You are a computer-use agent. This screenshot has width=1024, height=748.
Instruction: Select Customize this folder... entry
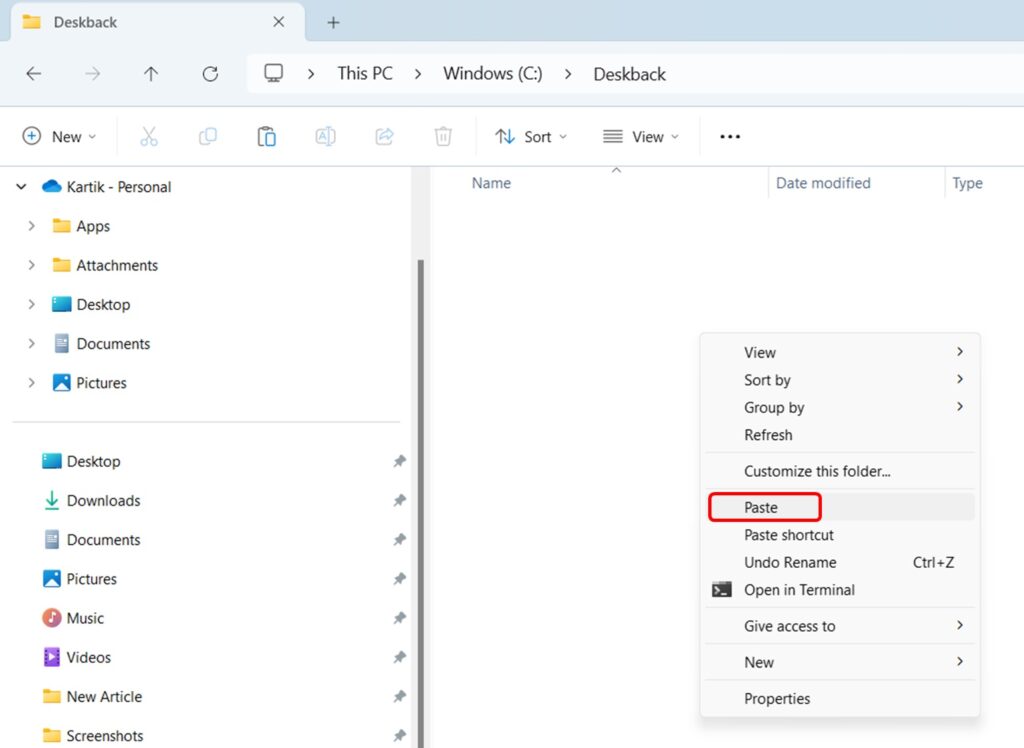coord(840,471)
